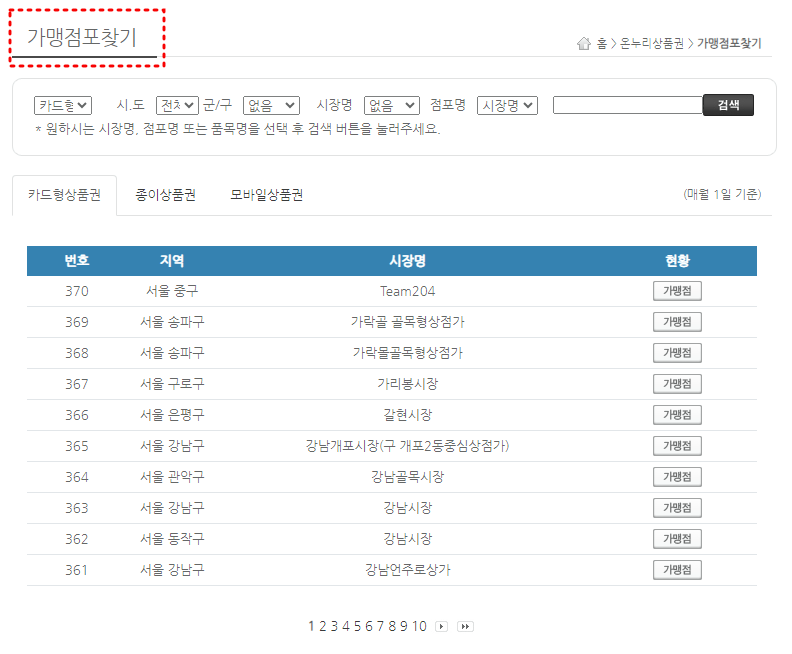Focus the search text input field
Image resolution: width=792 pixels, height=654 pixels.
(x=628, y=105)
